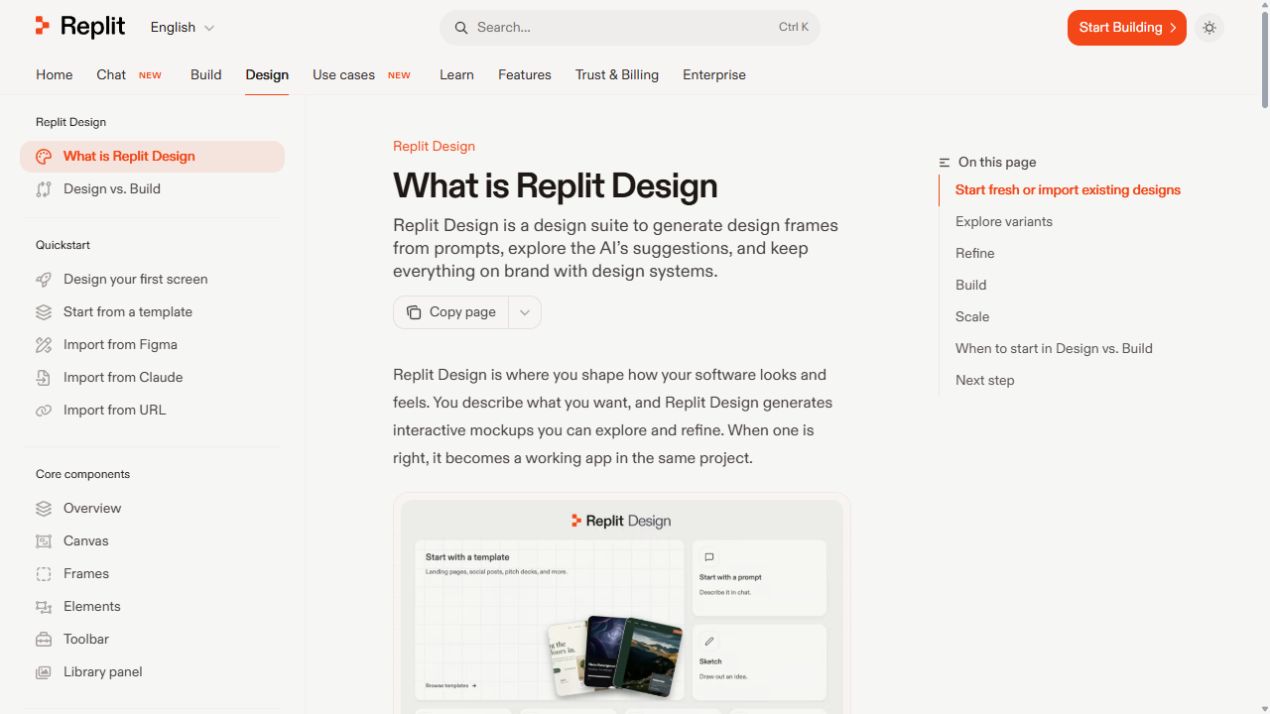Jump to When to start in Design vs. Build
1270x714 pixels.
click(1054, 349)
